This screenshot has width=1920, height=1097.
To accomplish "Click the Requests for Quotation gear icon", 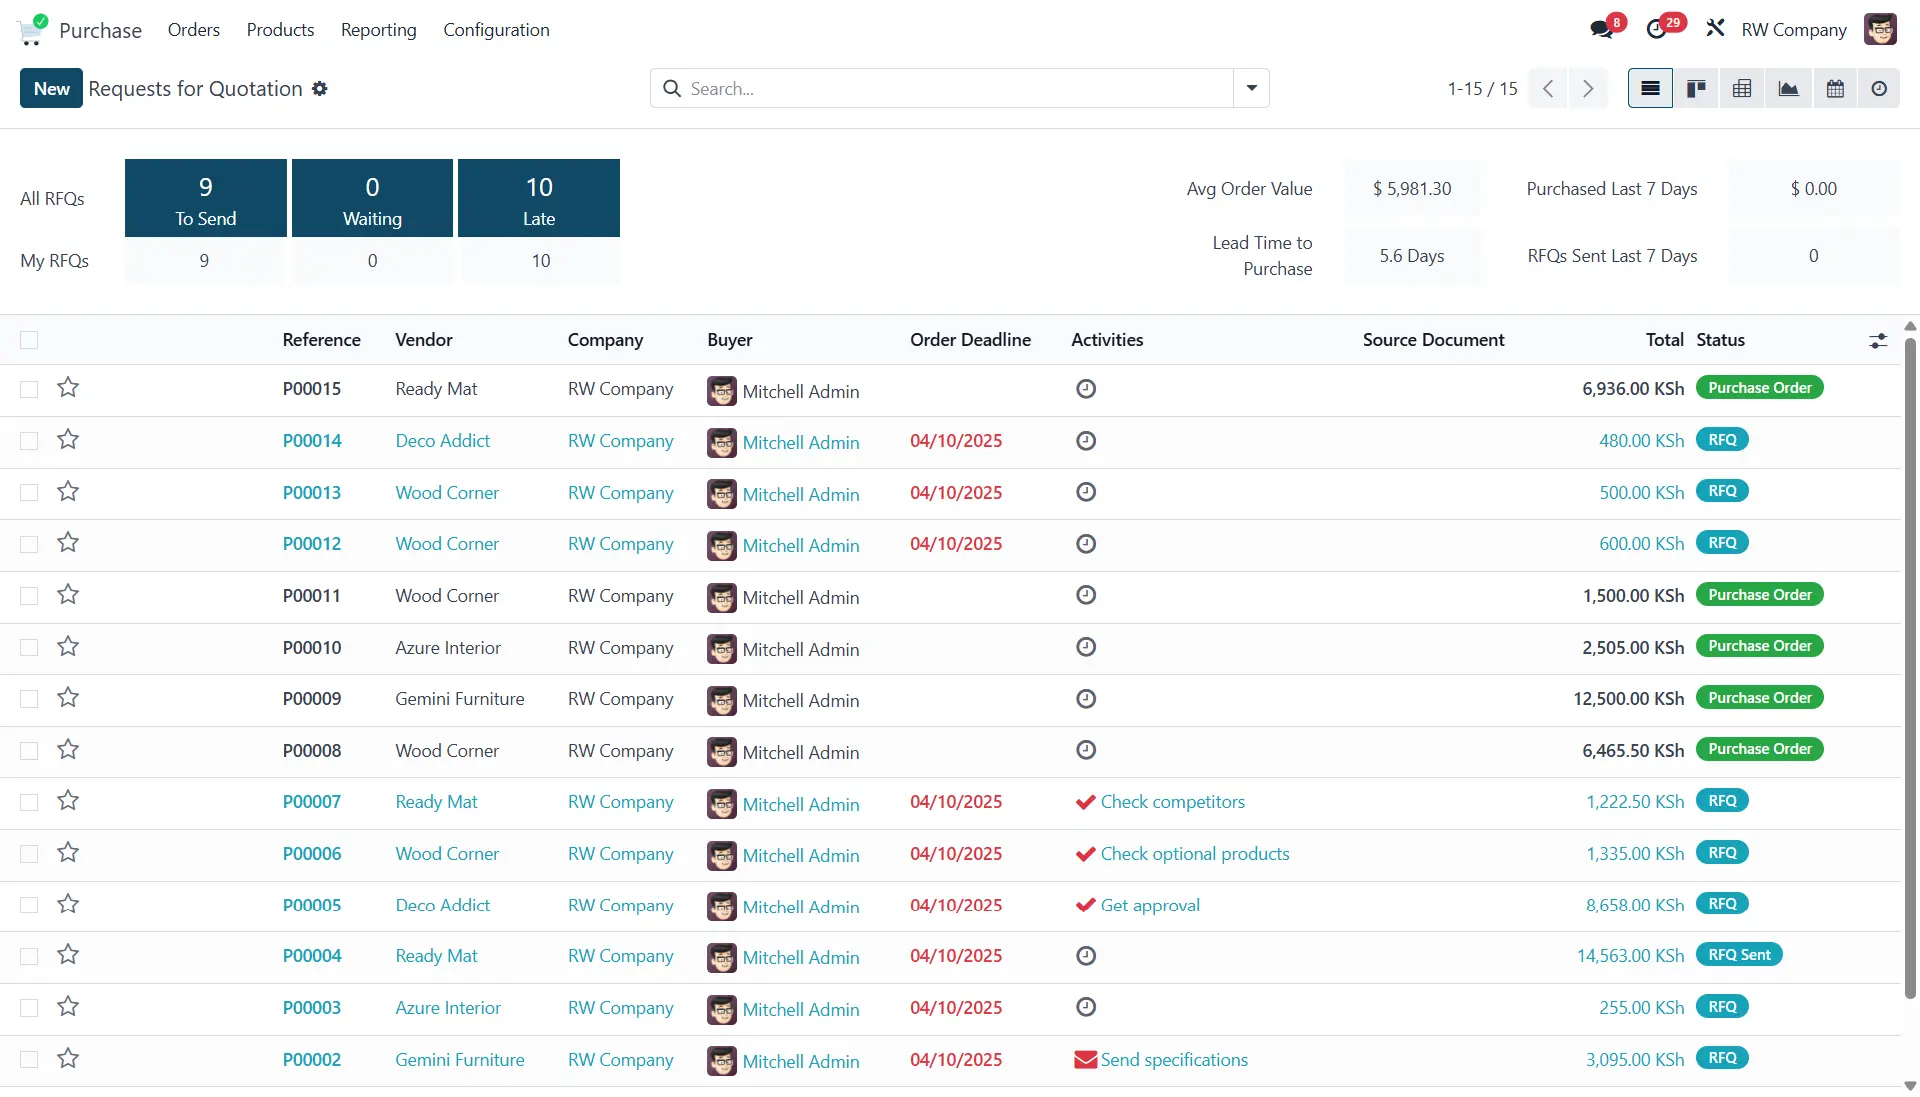I will pyautogui.click(x=320, y=89).
